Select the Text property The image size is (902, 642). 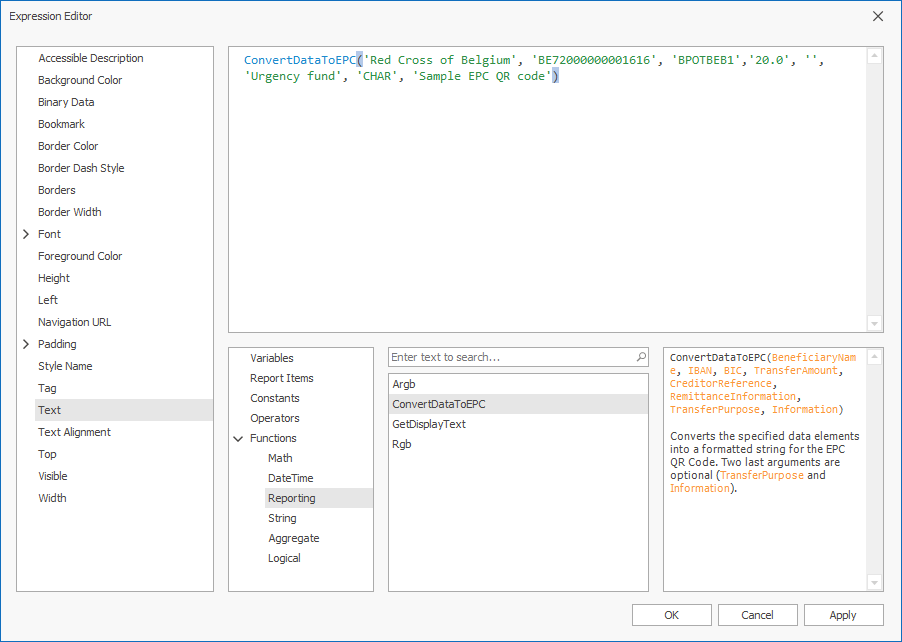pyautogui.click(x=50, y=410)
